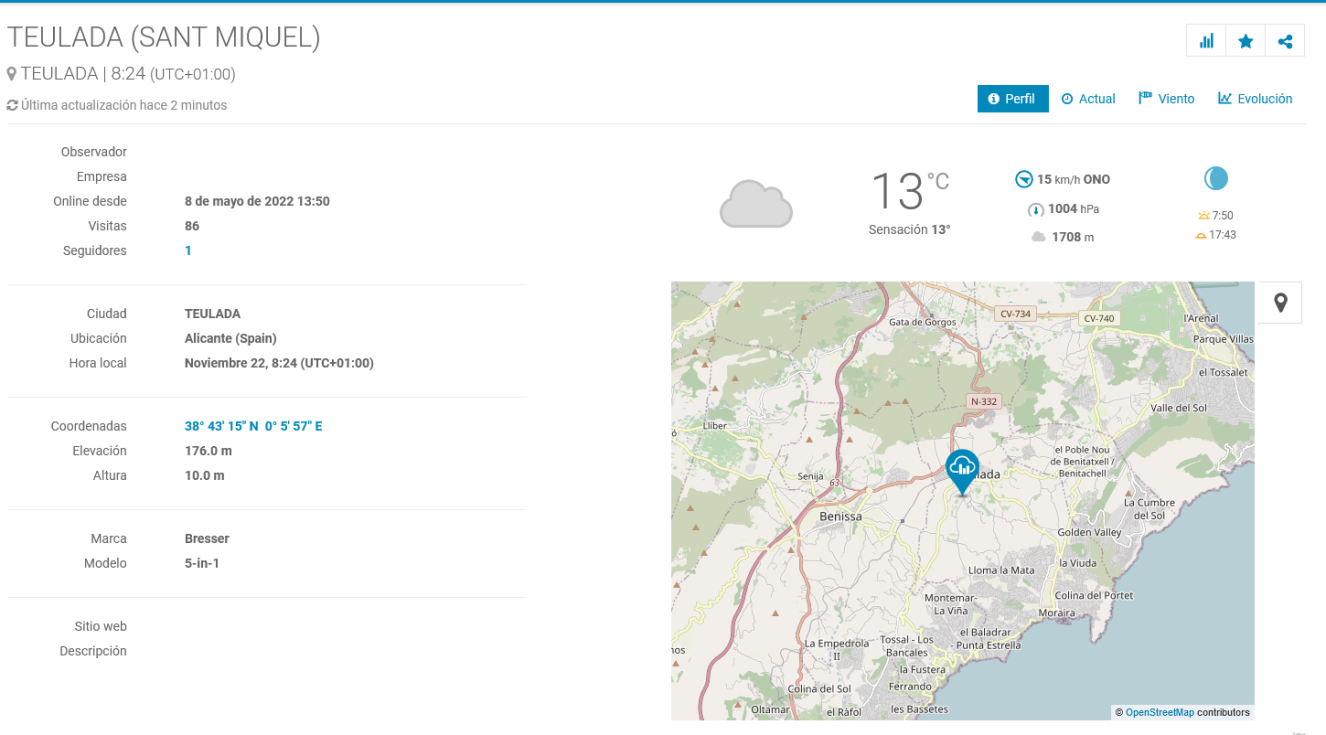Click Moraira label on the map
This screenshot has height=735, width=1326.
click(x=1057, y=613)
